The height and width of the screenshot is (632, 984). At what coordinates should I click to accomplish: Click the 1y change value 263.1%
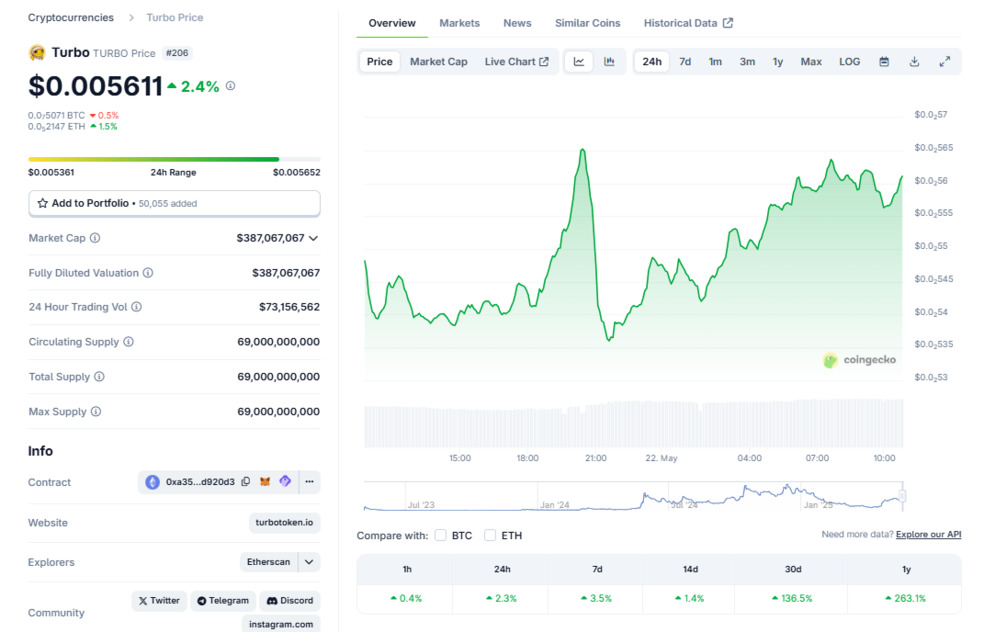point(906,598)
